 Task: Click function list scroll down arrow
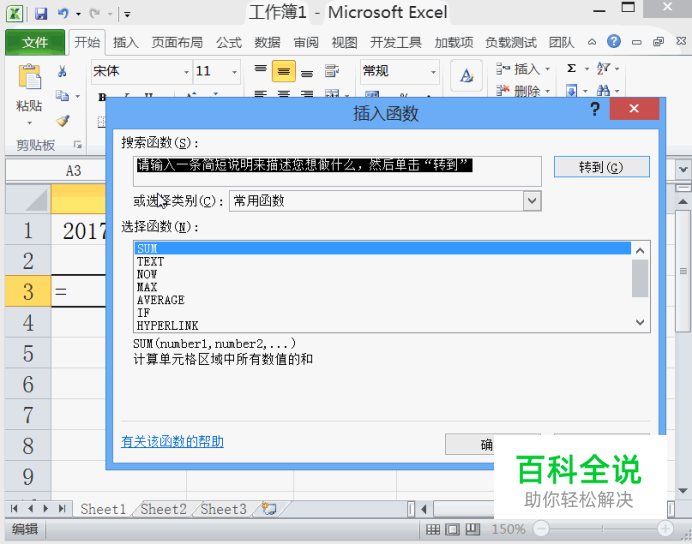640,323
